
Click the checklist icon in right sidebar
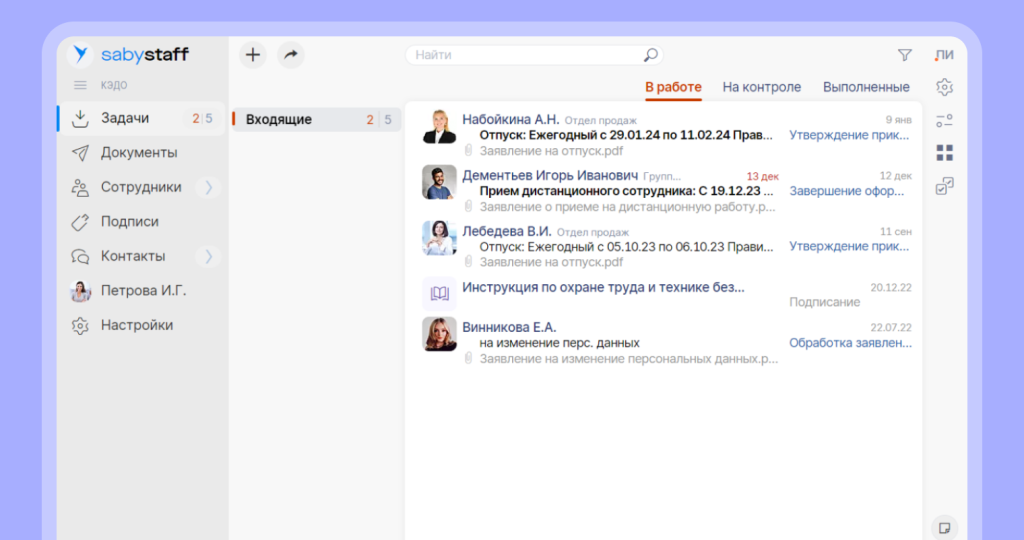tap(944, 186)
